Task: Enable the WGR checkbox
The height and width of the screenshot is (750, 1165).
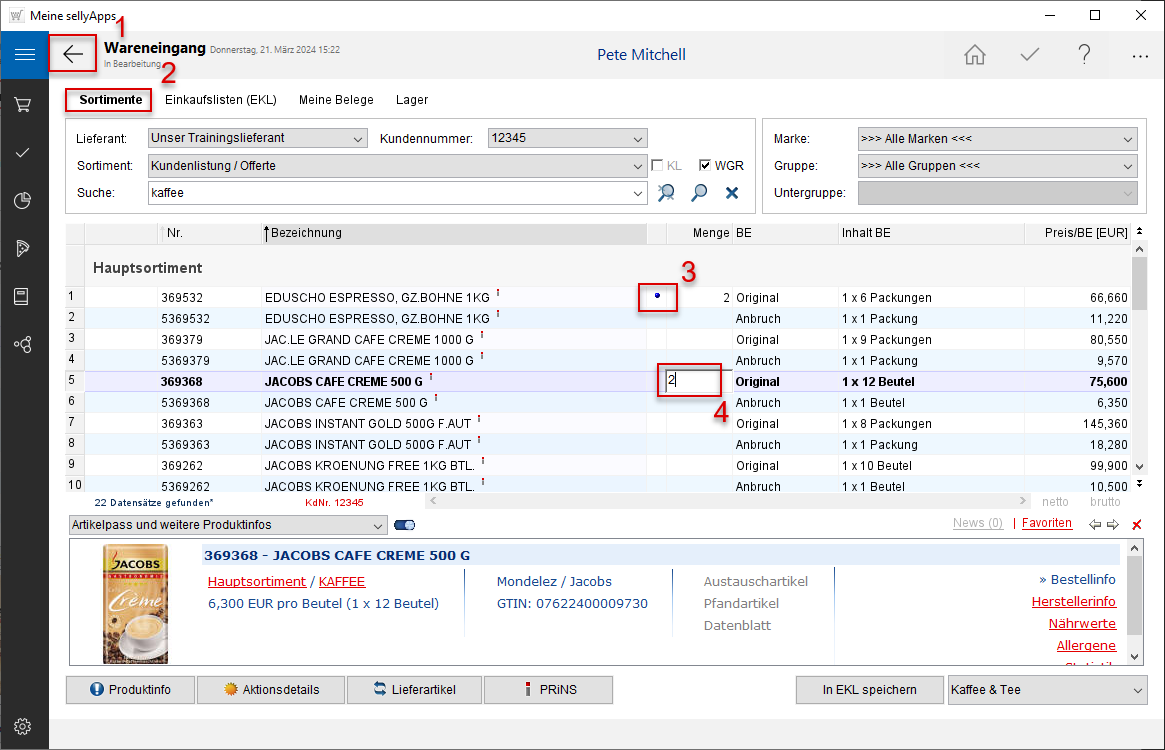Action: click(705, 166)
